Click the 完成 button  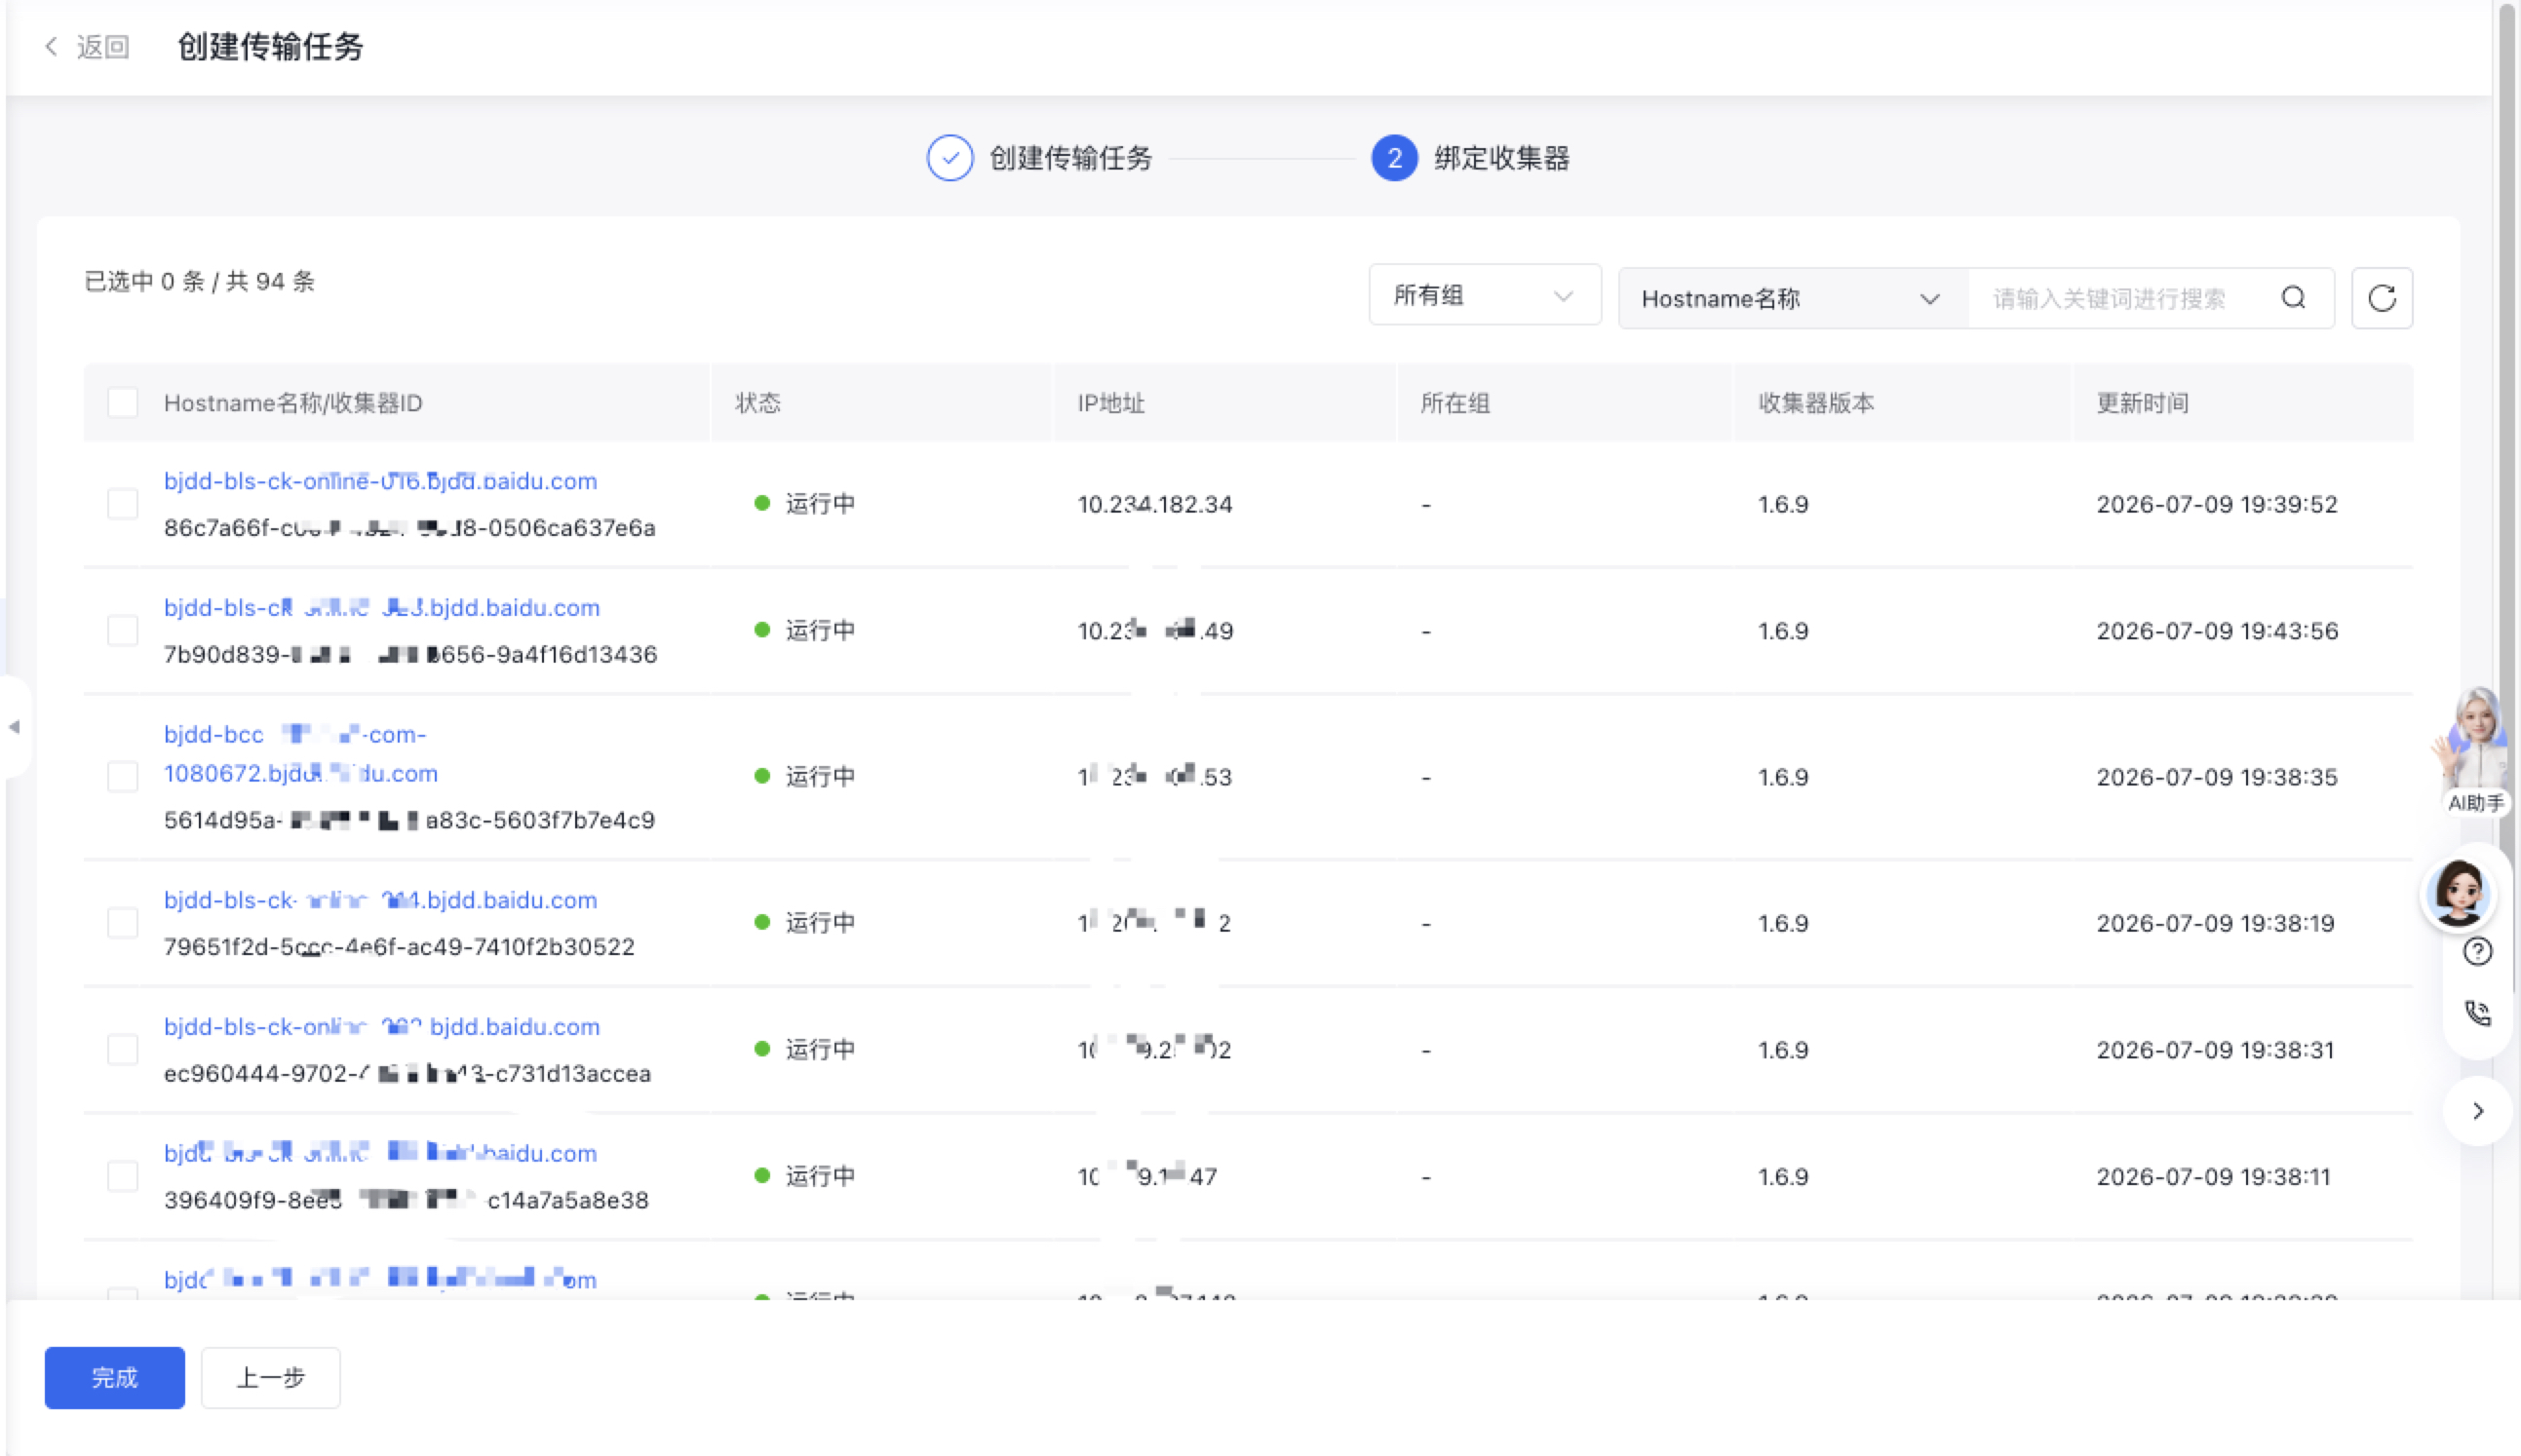(115, 1377)
